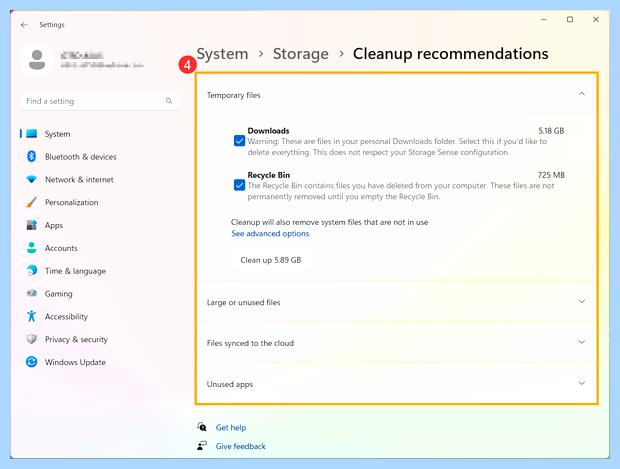This screenshot has width=620, height=469.
Task: Click the Accounts person icon
Action: (x=32, y=248)
